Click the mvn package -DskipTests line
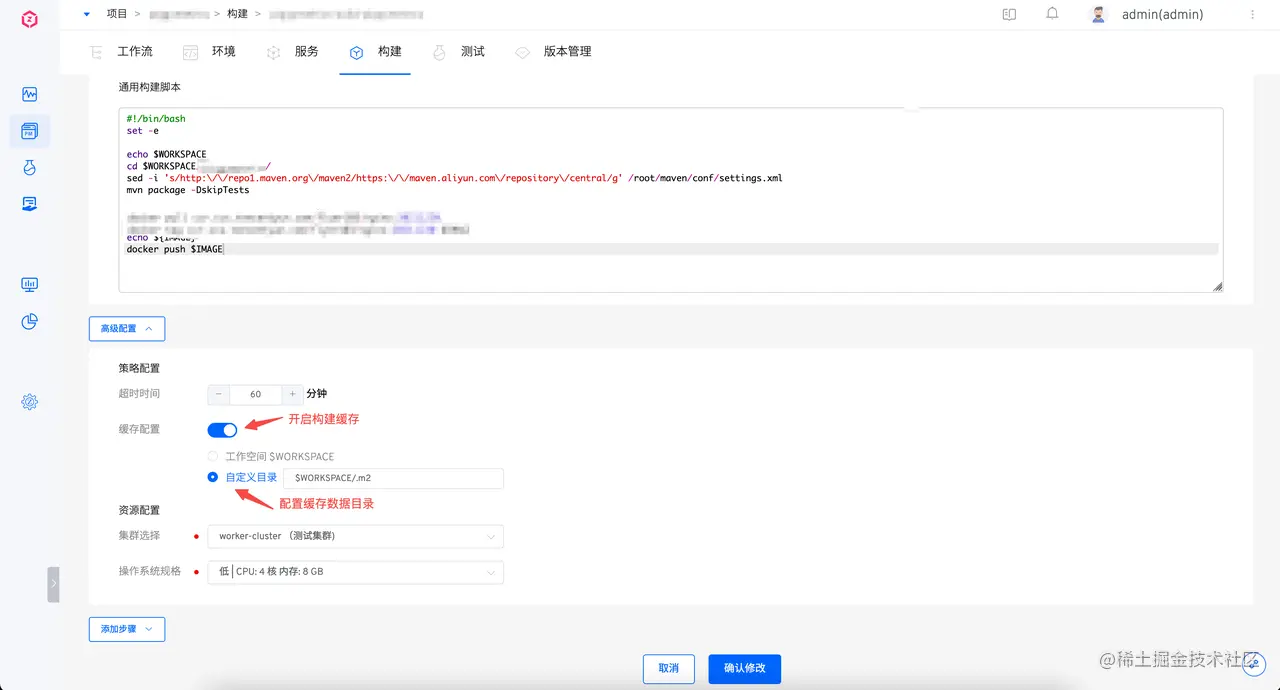 pyautogui.click(x=188, y=189)
